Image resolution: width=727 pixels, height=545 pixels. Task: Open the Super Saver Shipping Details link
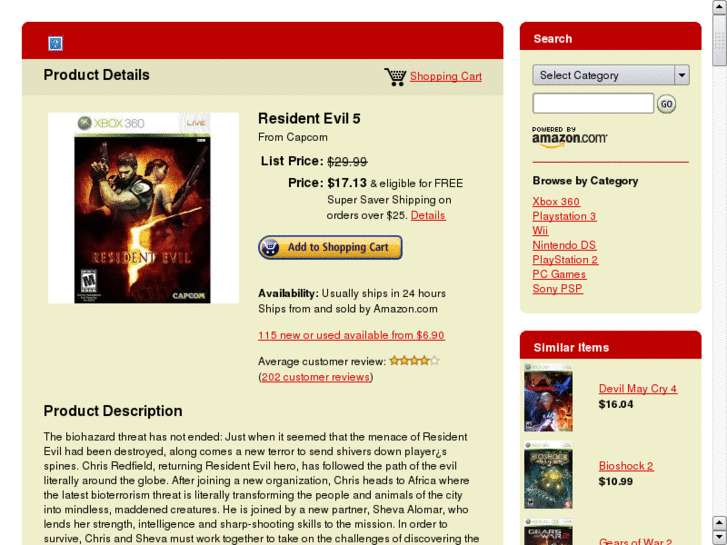click(x=428, y=215)
